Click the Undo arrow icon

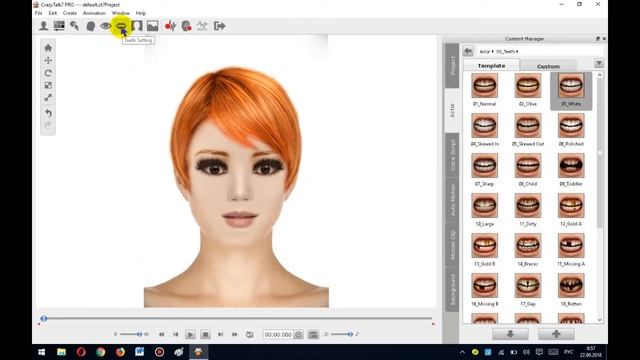[x=48, y=113]
